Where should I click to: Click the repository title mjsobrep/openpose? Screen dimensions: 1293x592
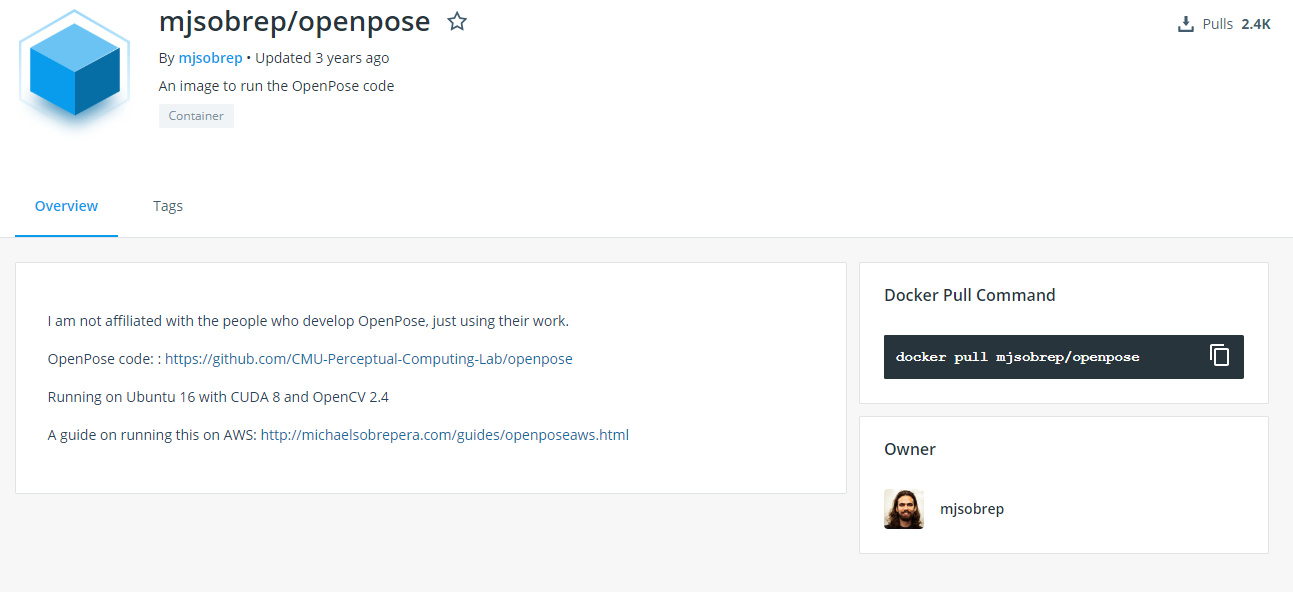tap(292, 21)
